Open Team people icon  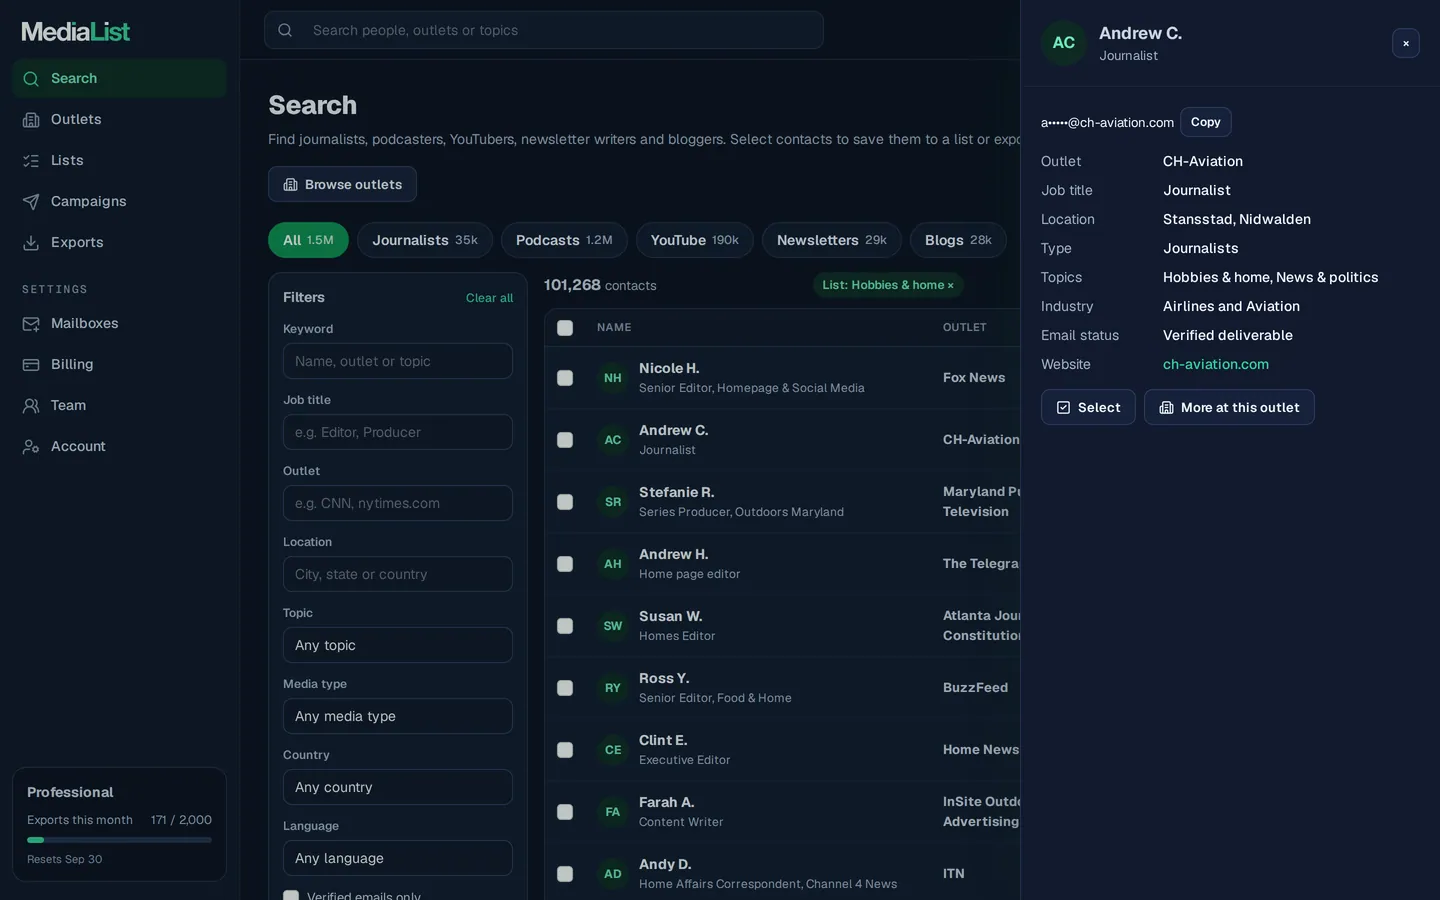pos(31,405)
